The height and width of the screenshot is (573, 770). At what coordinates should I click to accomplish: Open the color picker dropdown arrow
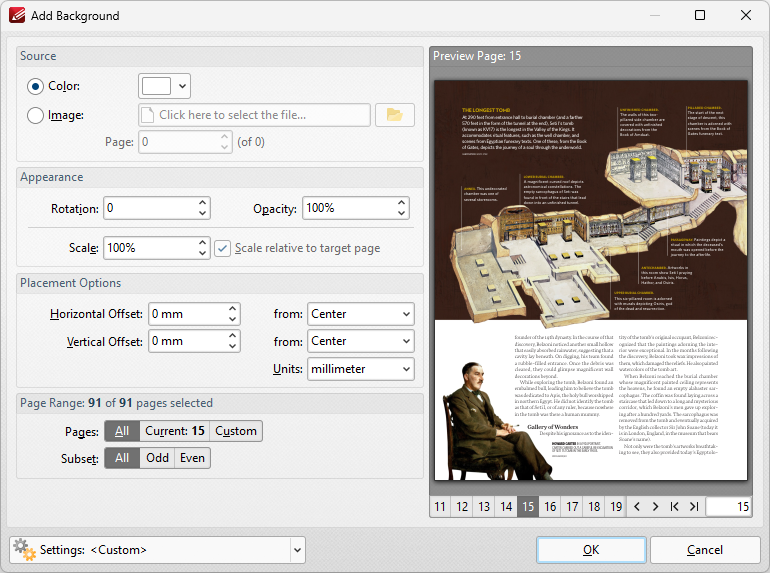click(x=182, y=86)
